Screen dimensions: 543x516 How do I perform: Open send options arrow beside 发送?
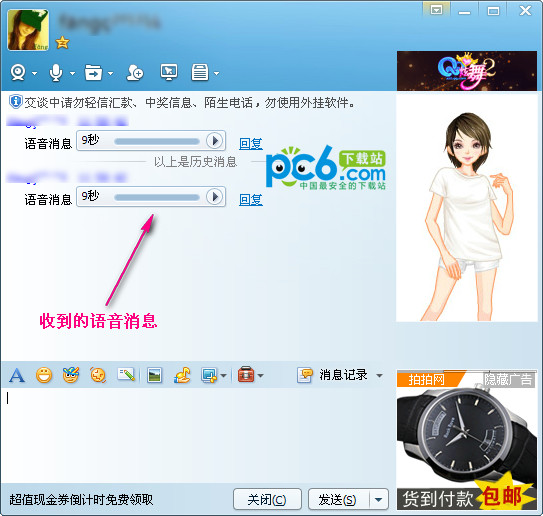pos(379,499)
